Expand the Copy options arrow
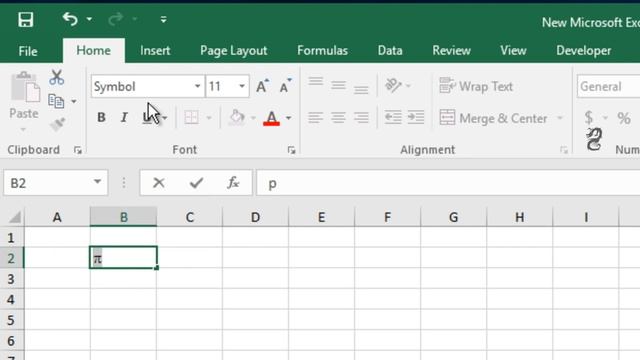 click(74, 101)
